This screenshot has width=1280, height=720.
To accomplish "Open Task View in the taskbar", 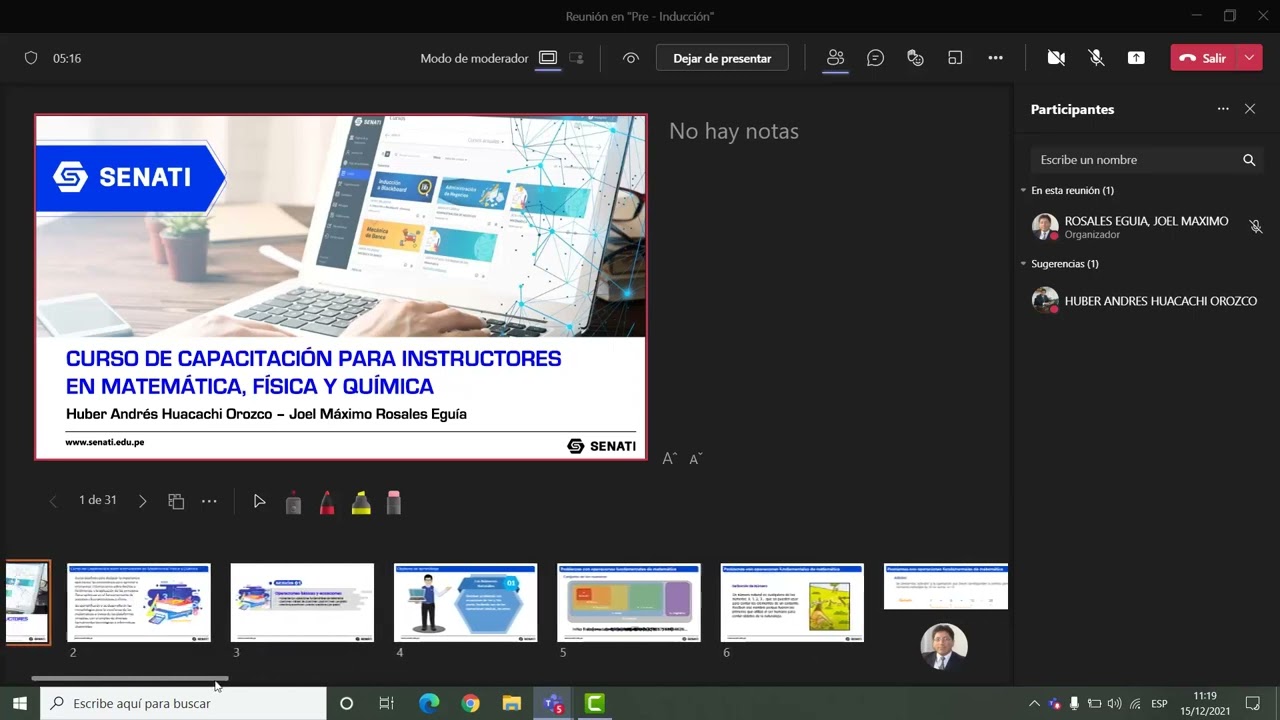I will click(386, 703).
